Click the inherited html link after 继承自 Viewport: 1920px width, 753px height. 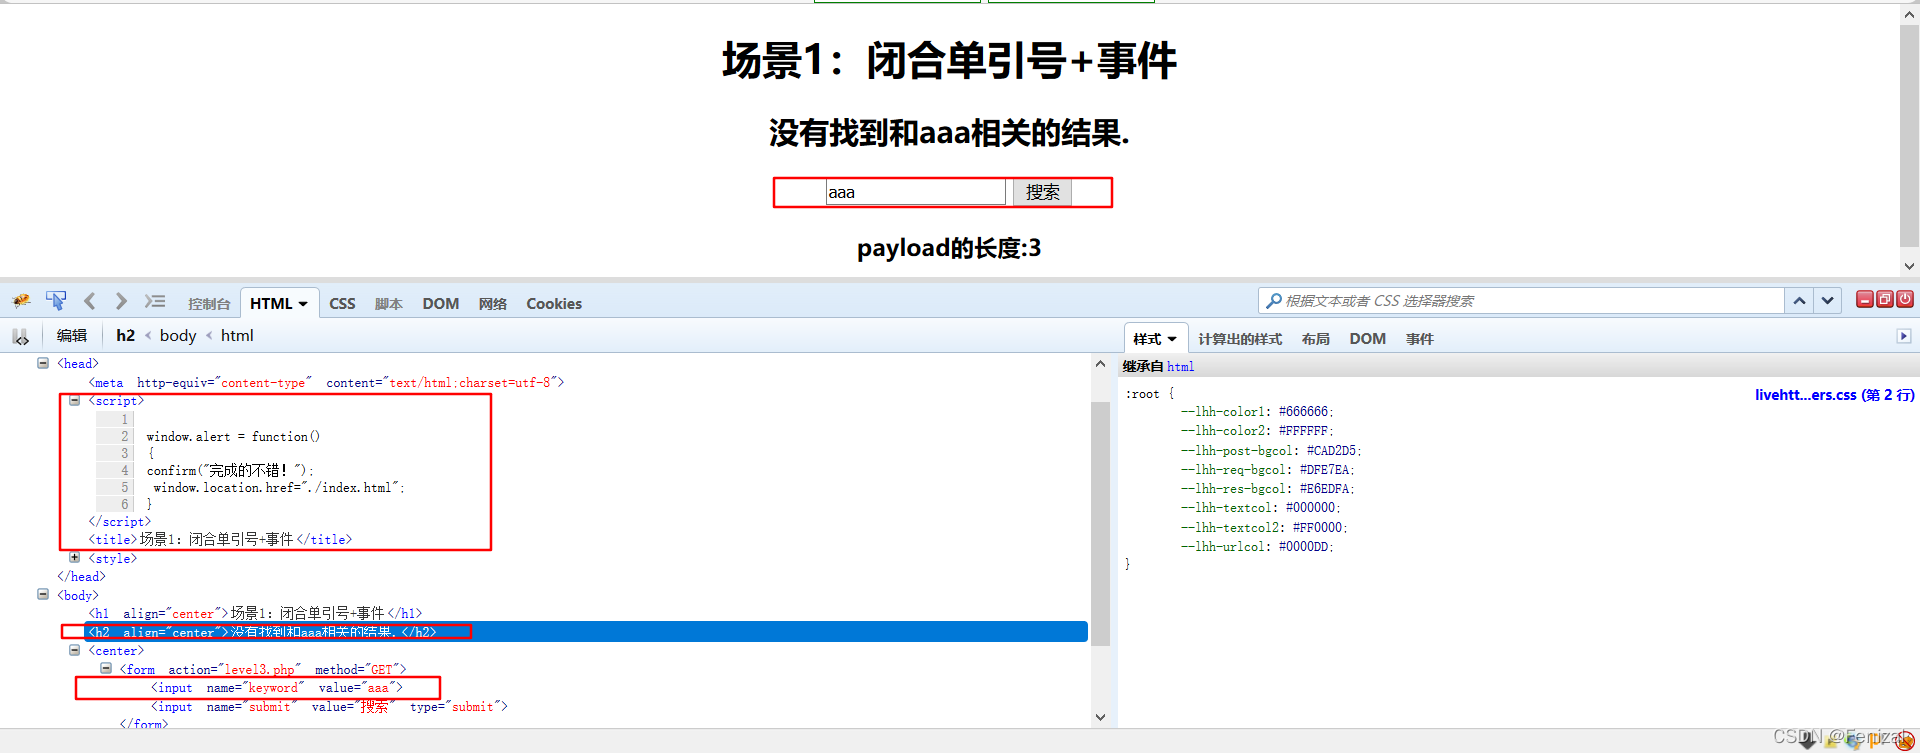1180,367
